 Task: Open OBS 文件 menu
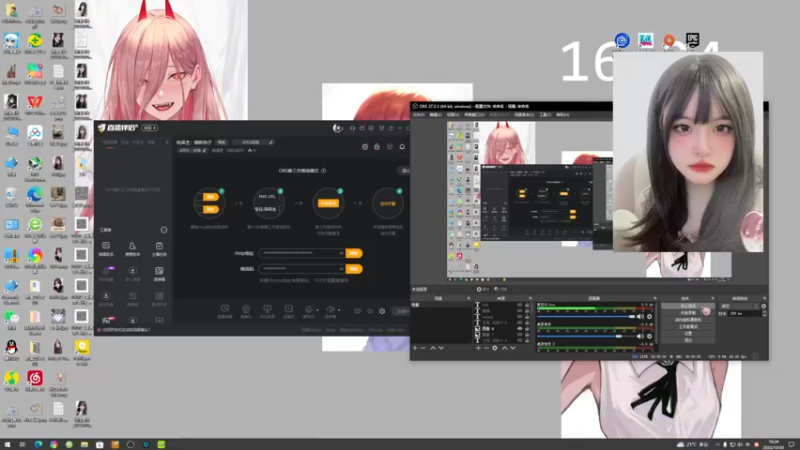click(418, 115)
